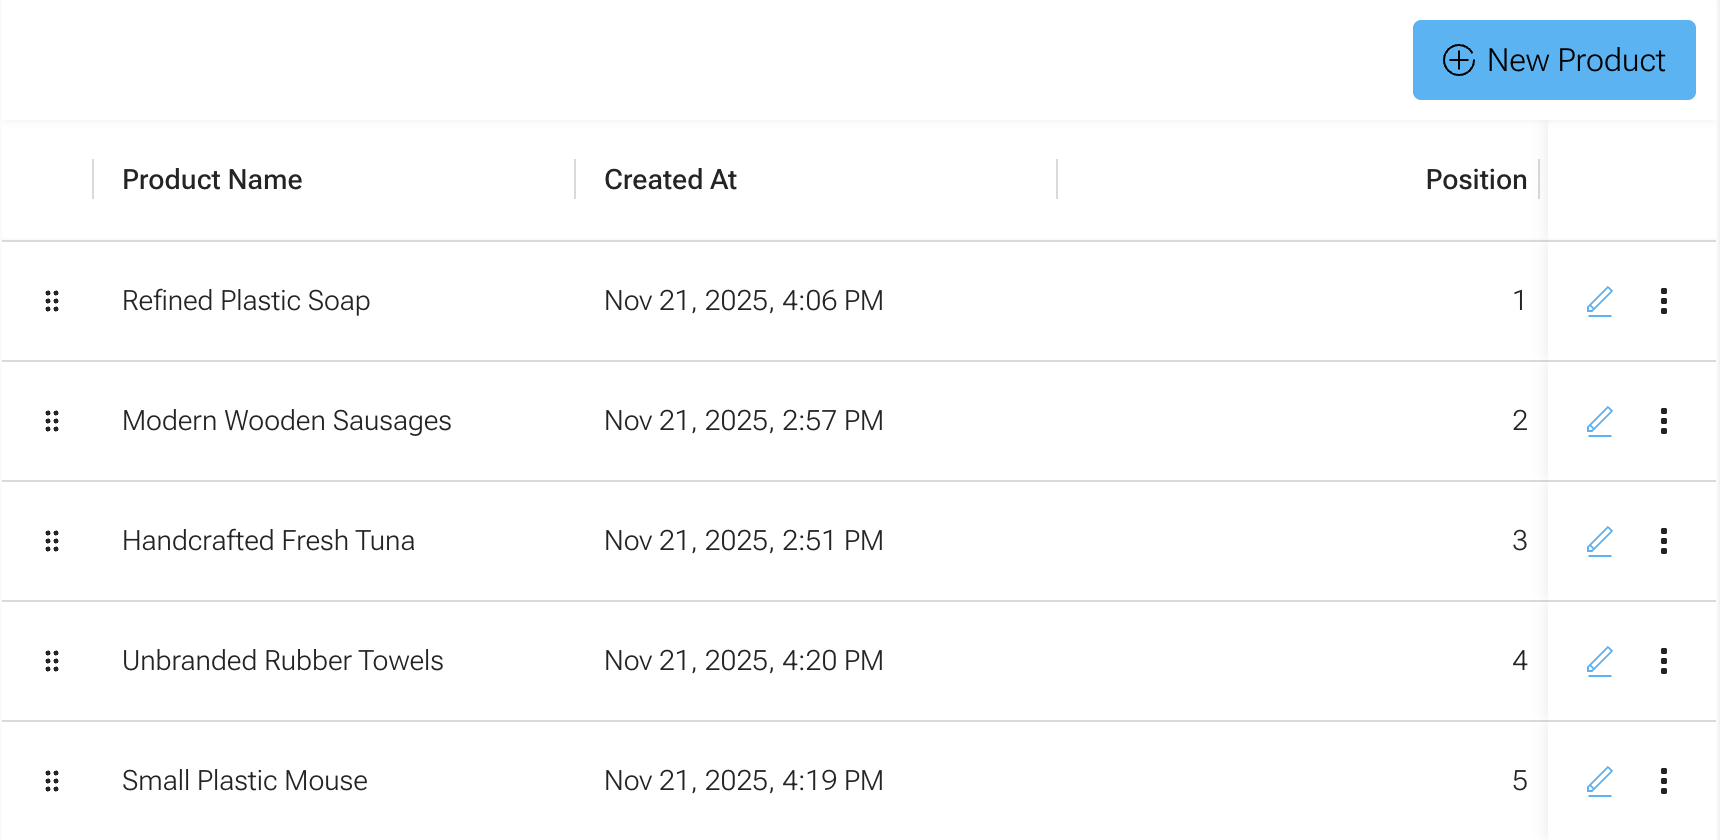Image resolution: width=1720 pixels, height=840 pixels.
Task: Click the New Product button
Action: (x=1553, y=60)
